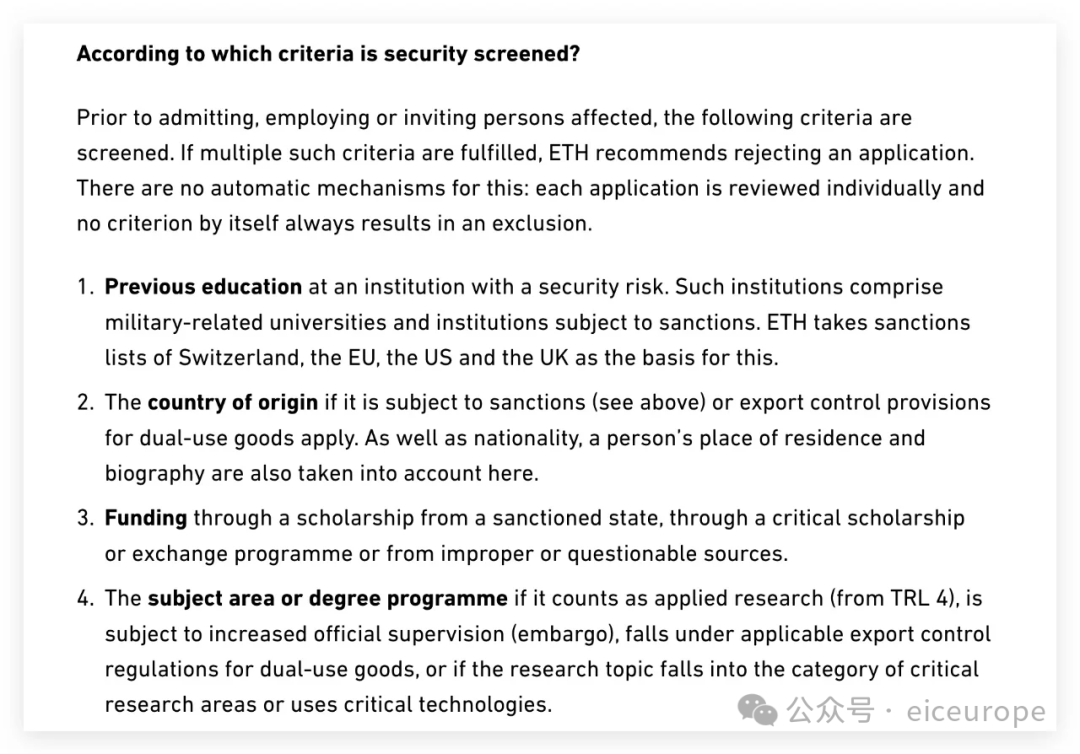Viewport: 1080px width, 754px height.
Task: Select the bold 'country of origin' term
Action: click(x=232, y=403)
